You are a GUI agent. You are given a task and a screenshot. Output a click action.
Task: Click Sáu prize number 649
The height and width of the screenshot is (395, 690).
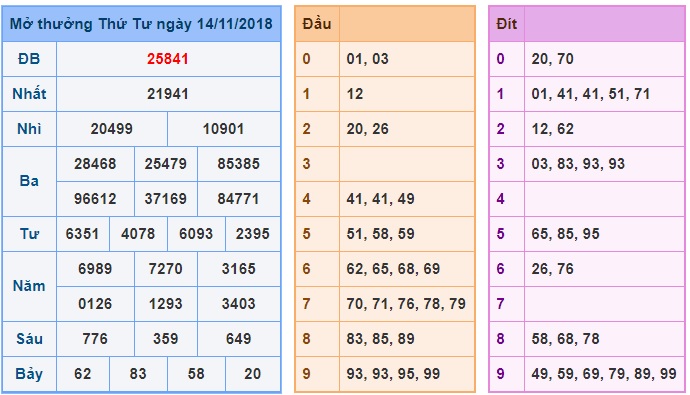point(239,339)
